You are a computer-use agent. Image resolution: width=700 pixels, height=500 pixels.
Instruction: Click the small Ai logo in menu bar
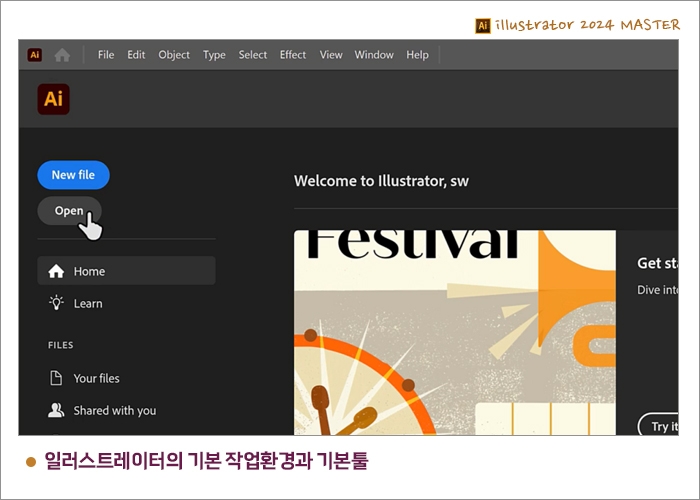click(x=34, y=55)
